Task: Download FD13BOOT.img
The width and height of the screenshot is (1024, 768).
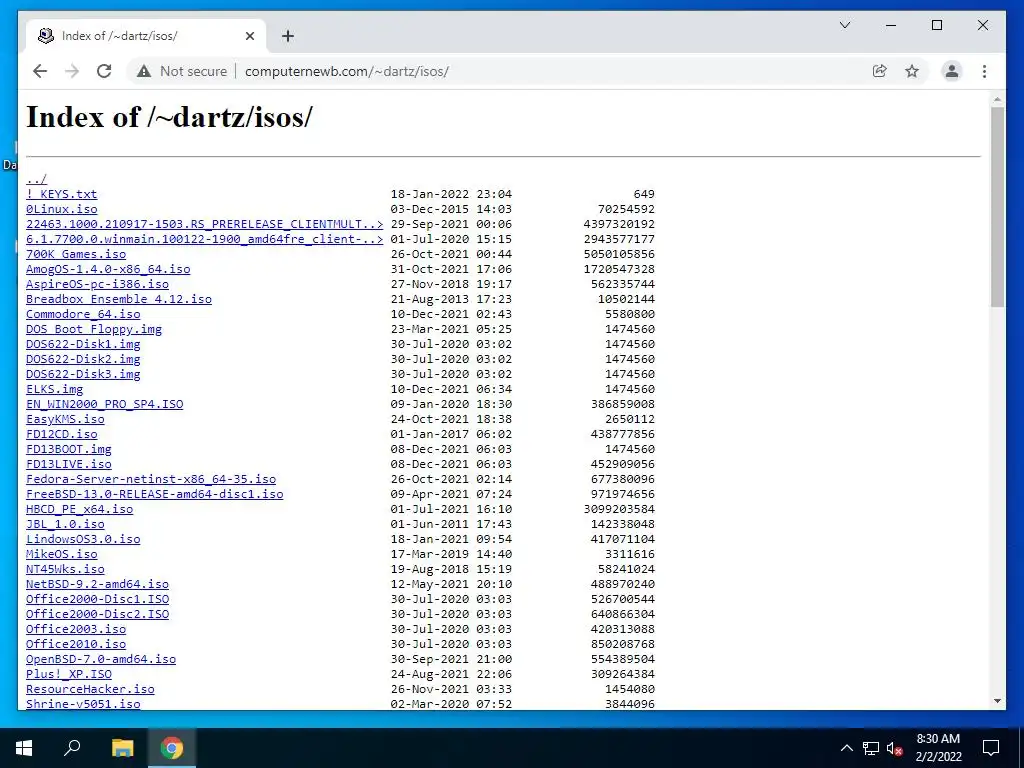Action: tap(69, 449)
